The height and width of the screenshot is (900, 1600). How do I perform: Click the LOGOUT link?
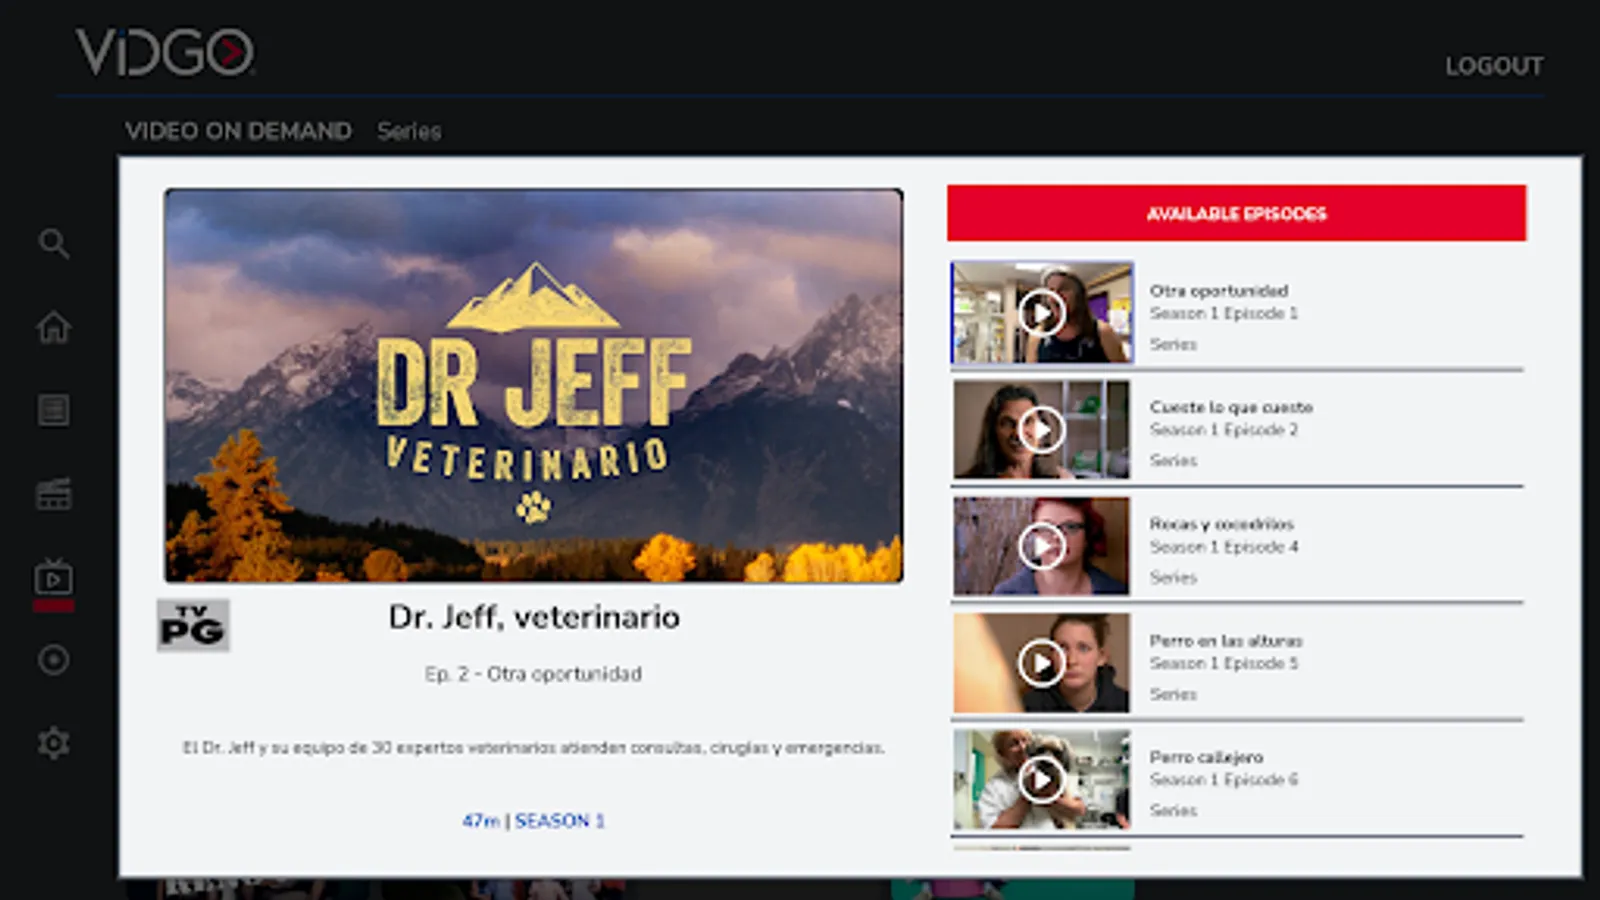[x=1494, y=66]
